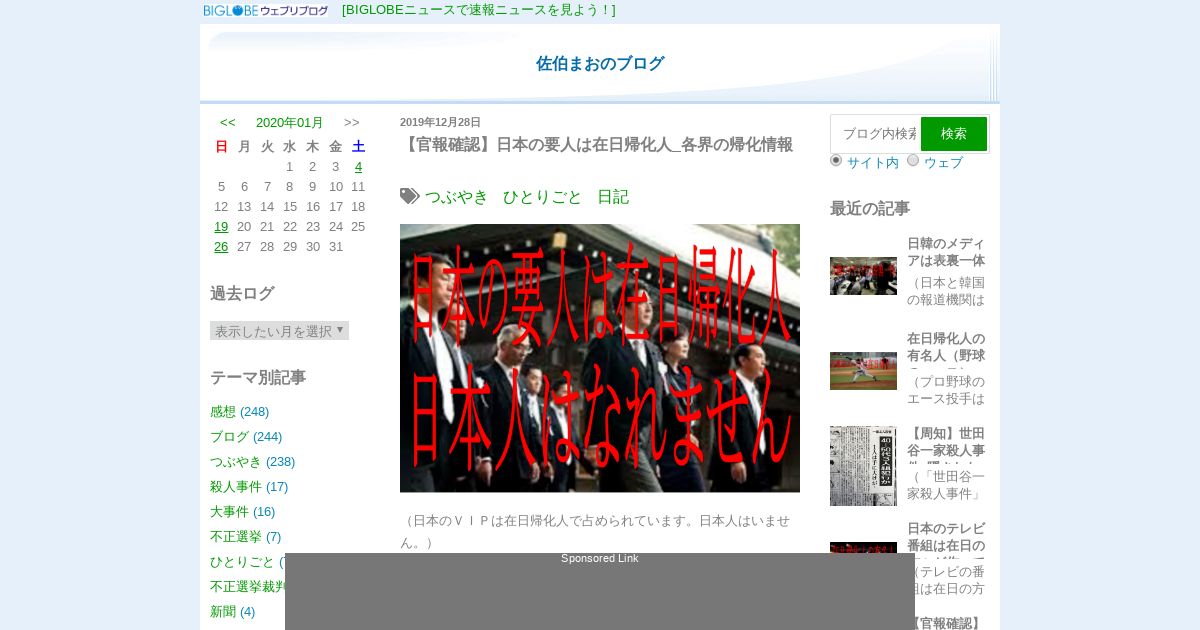
Task: Open thumbnail for 日韓のメディア article
Action: pyautogui.click(x=863, y=276)
